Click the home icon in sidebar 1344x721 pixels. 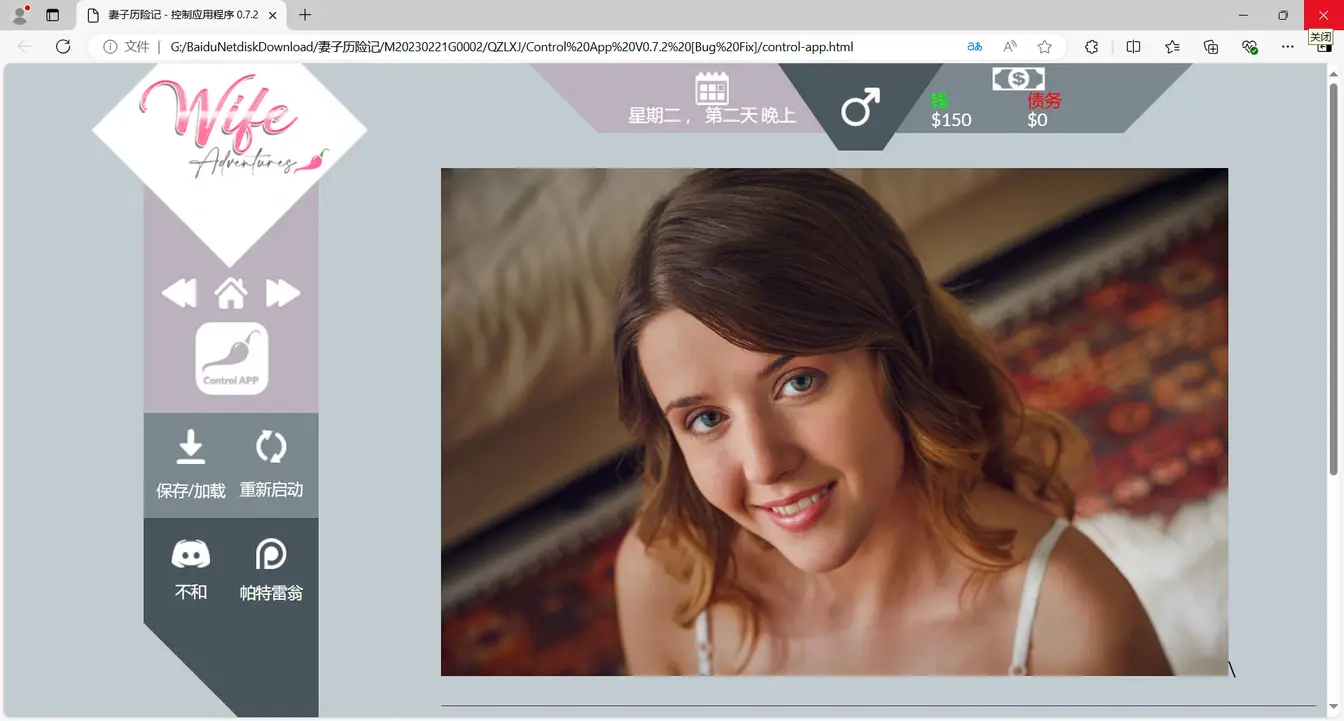coord(231,293)
